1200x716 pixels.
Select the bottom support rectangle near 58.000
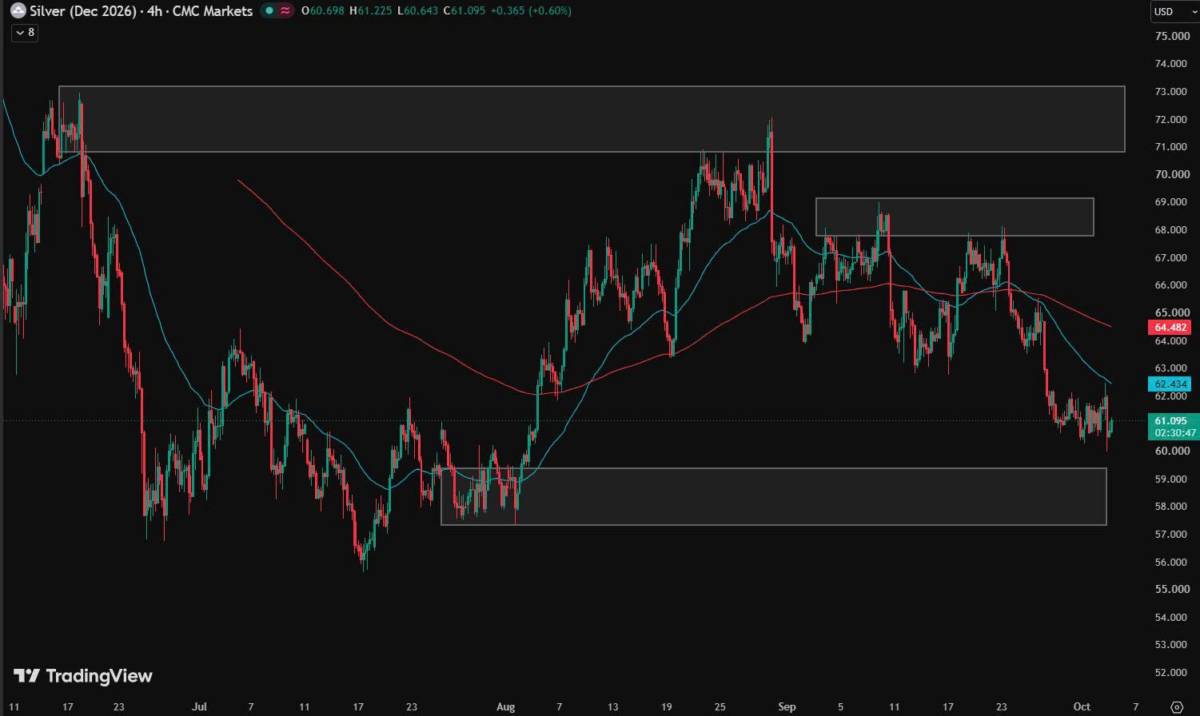coord(774,496)
